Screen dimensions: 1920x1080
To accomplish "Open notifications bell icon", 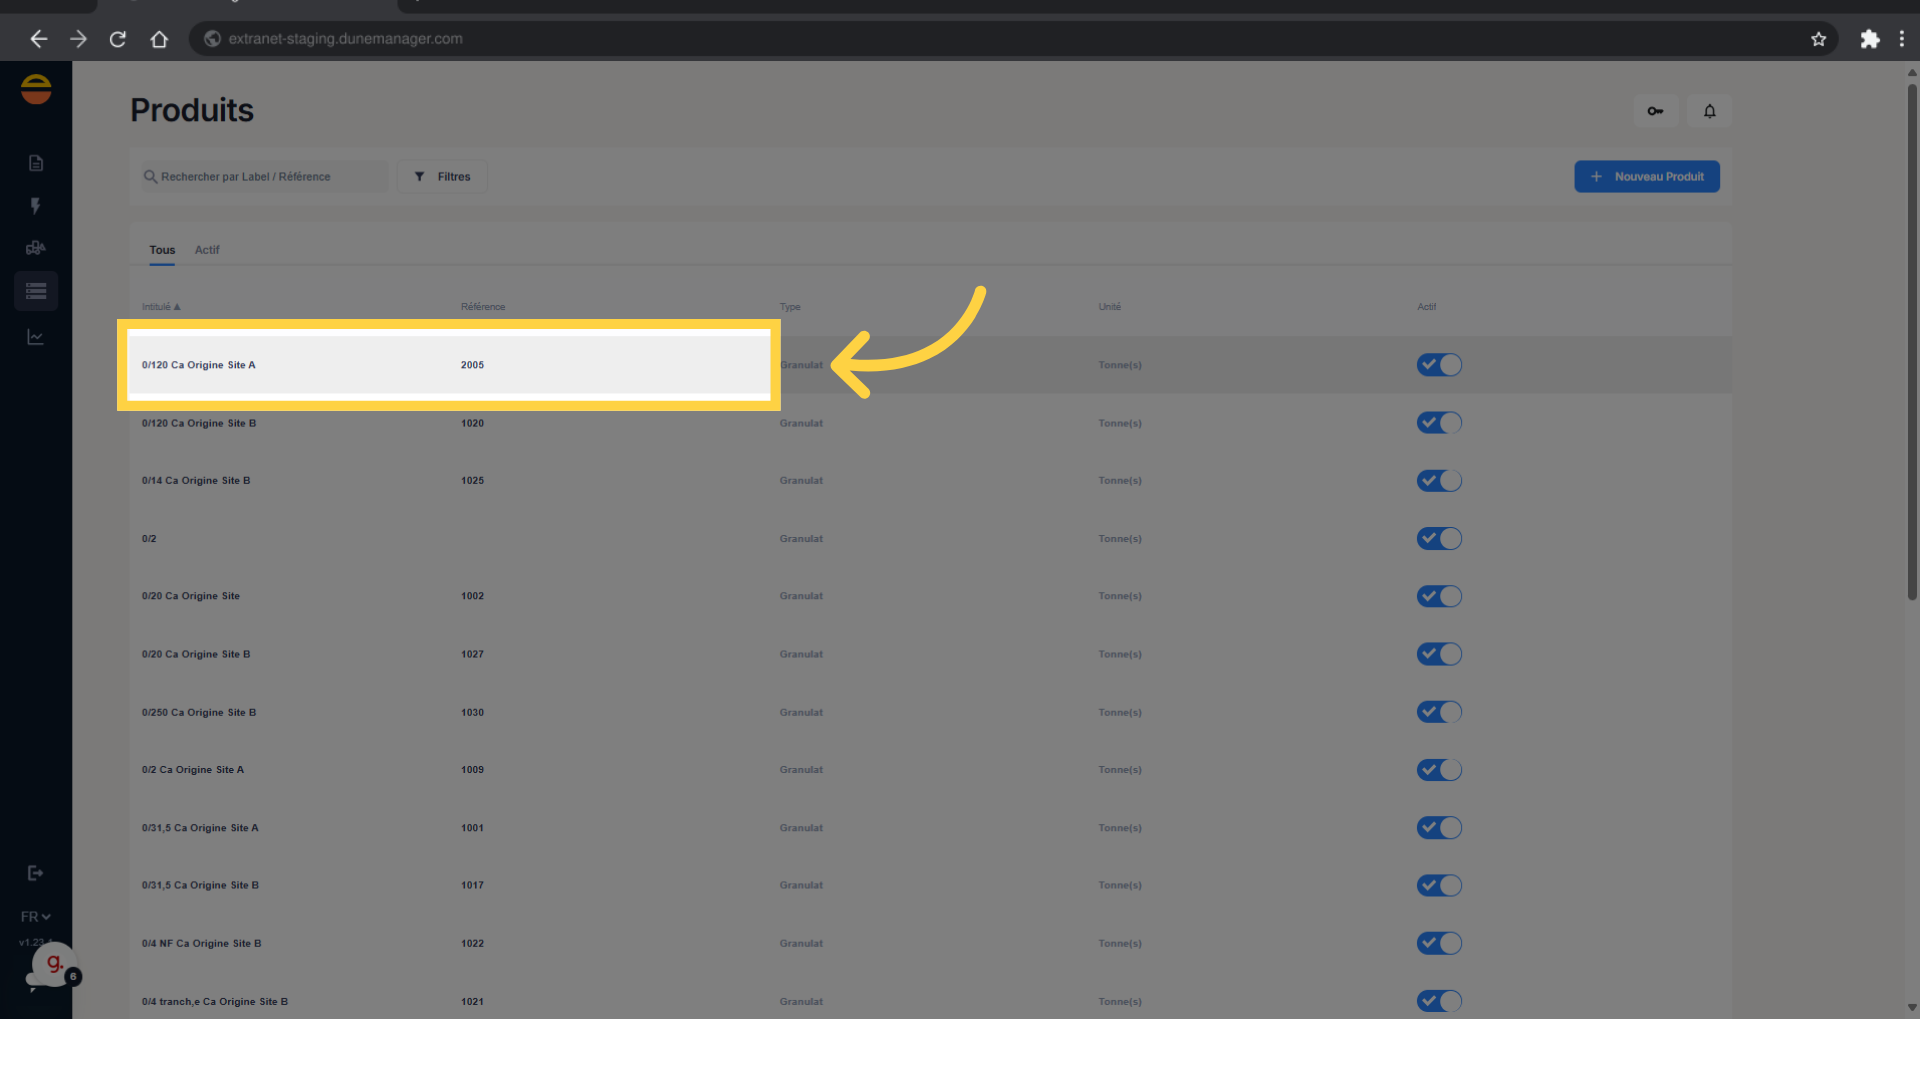I will 1709,111.
